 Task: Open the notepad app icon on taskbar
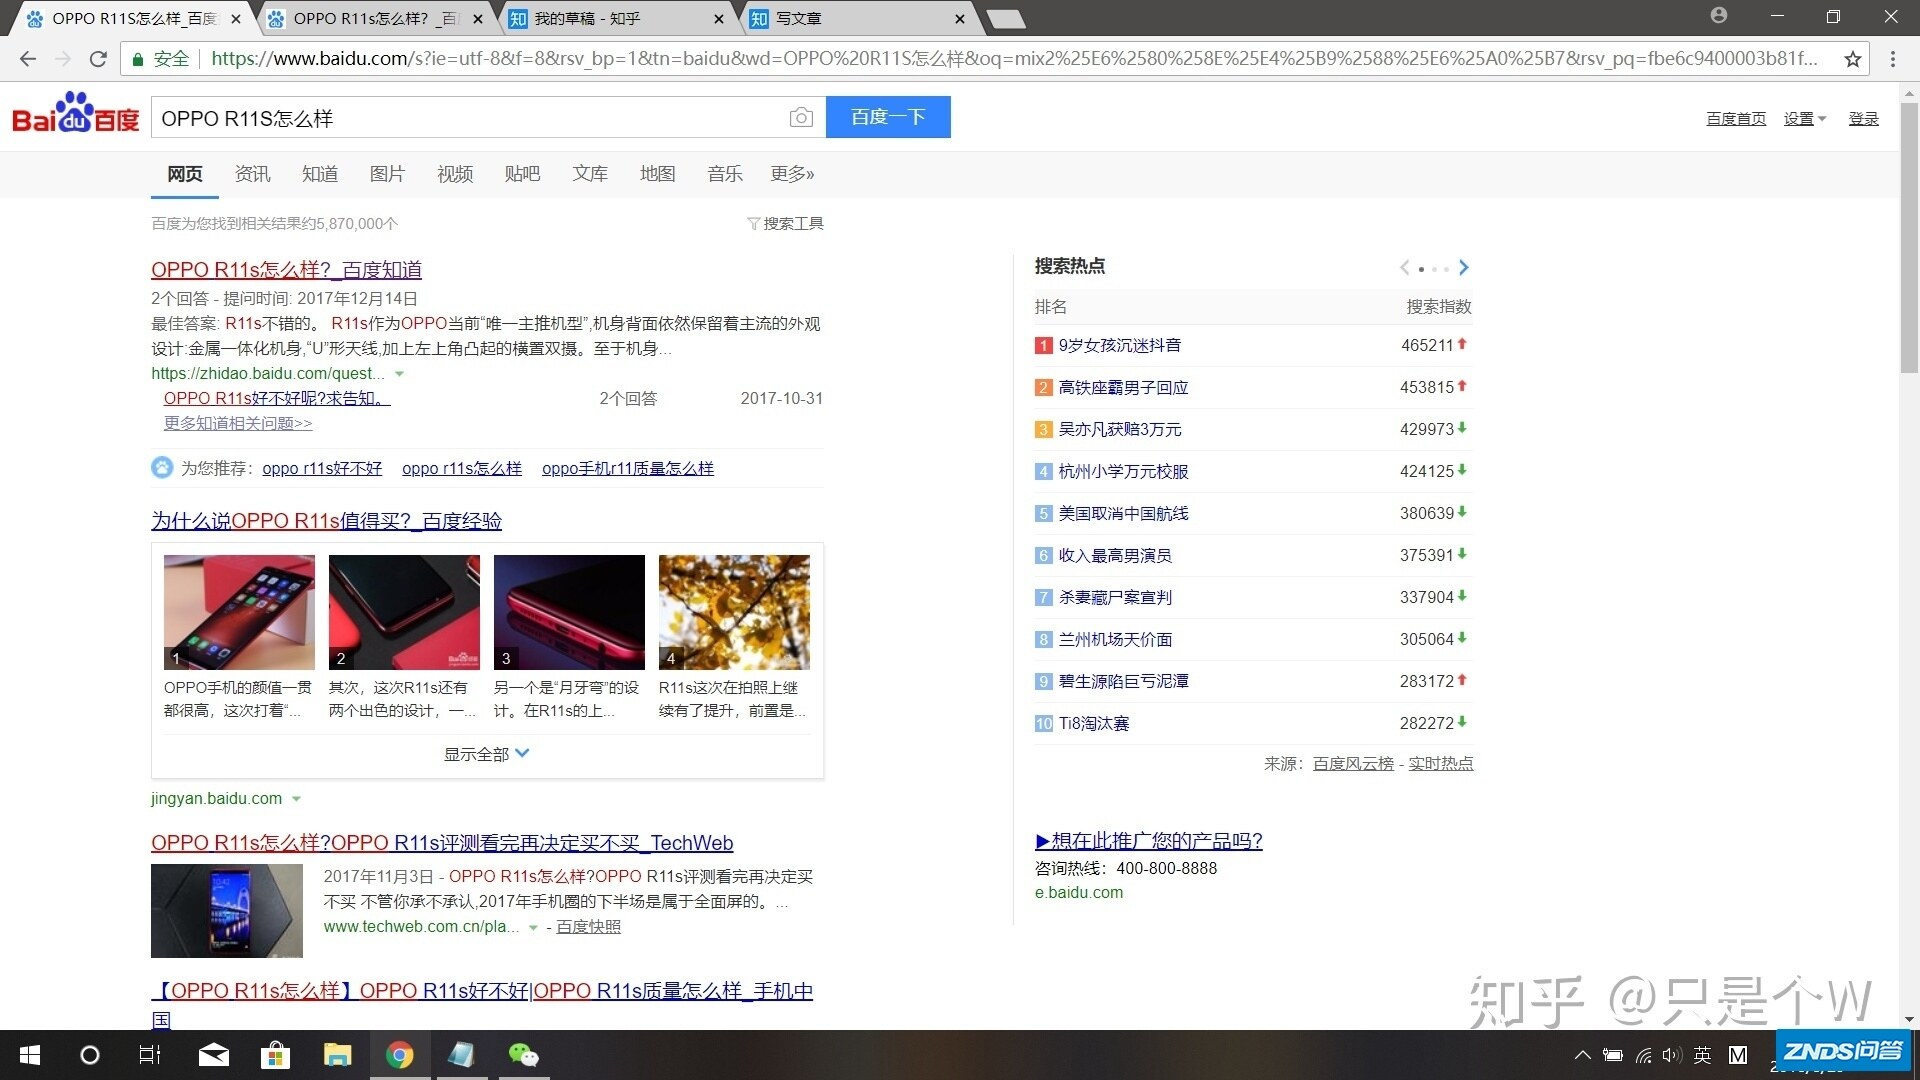461,1055
